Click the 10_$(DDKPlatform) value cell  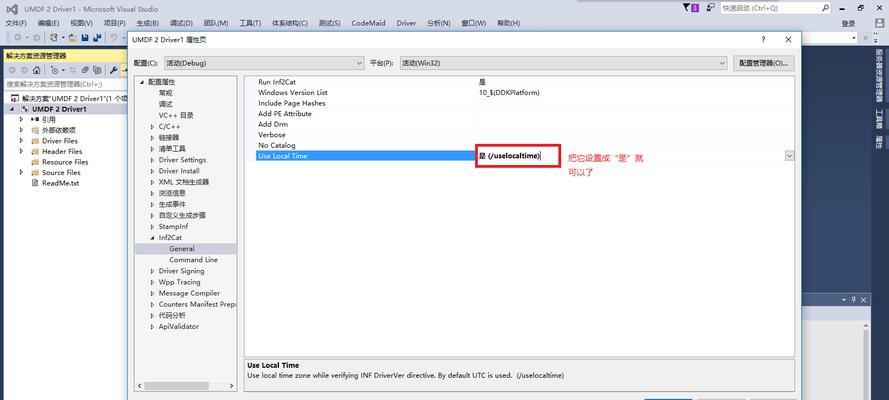tap(635, 92)
